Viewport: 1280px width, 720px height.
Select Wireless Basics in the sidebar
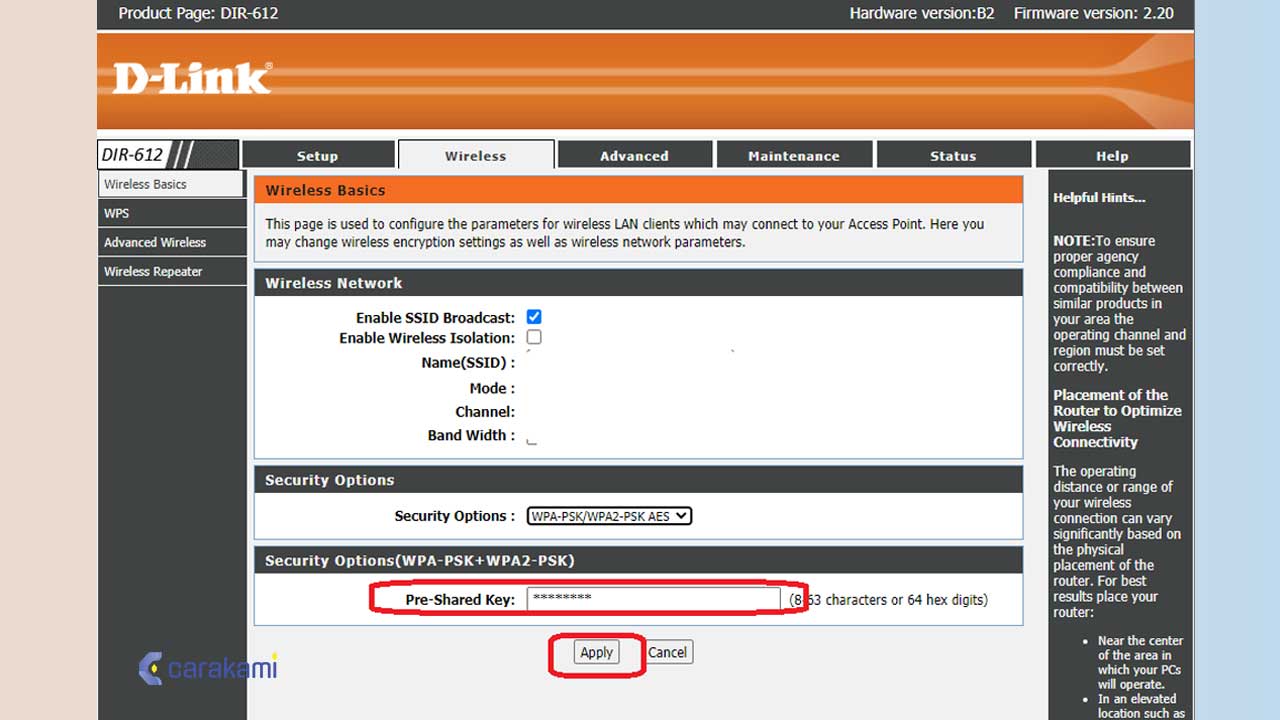171,184
